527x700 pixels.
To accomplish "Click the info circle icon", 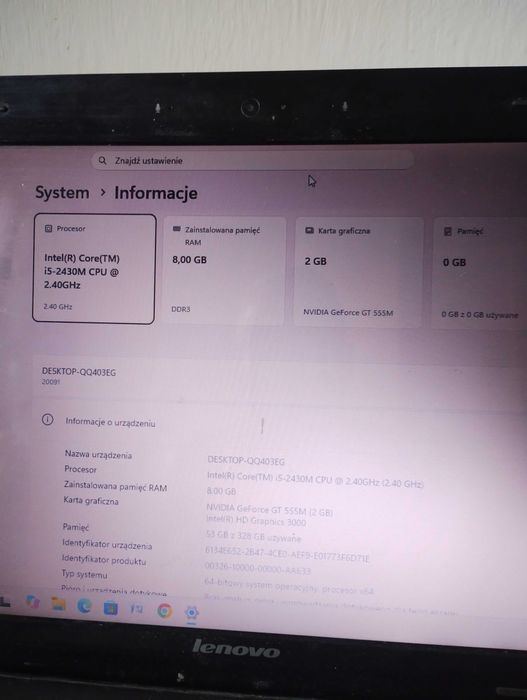I will point(47,420).
